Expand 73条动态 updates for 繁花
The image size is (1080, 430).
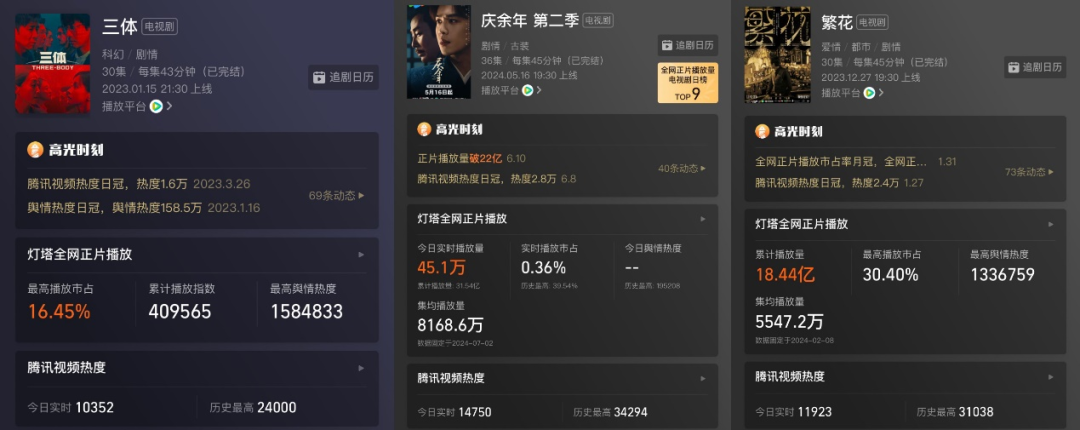tap(1029, 172)
